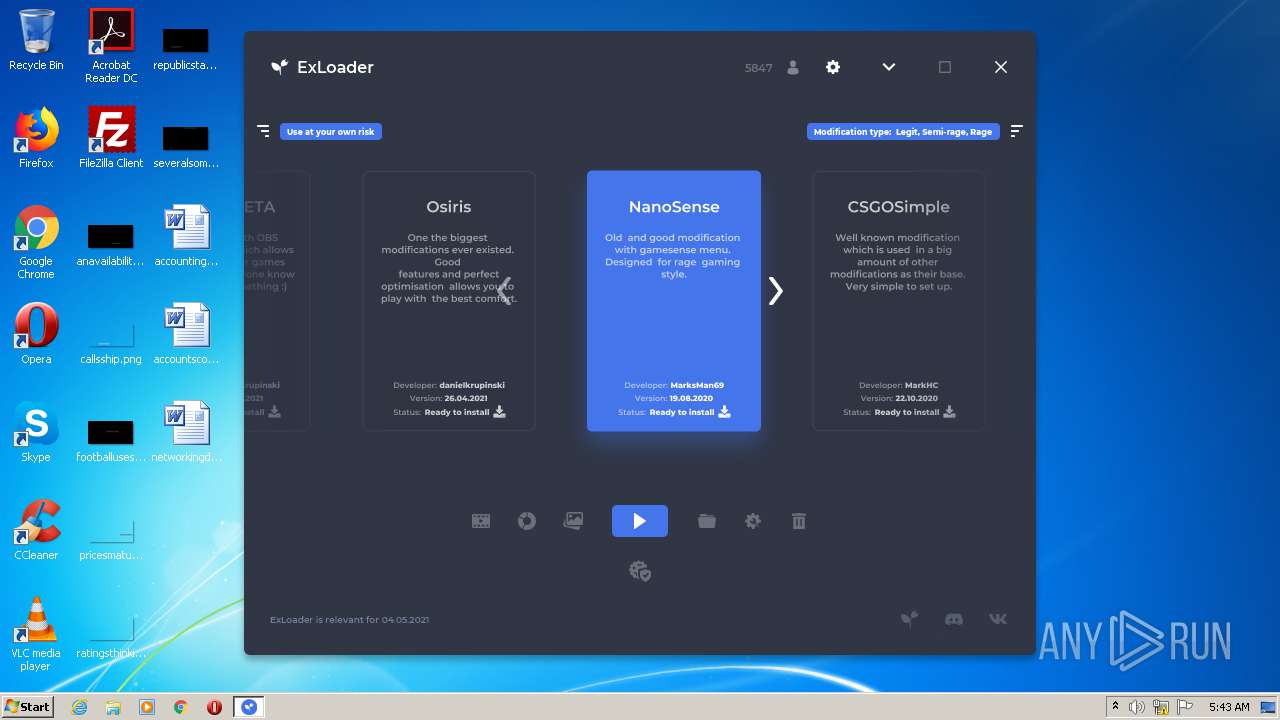
Task: Open the Modification type filter badge
Action: click(x=903, y=131)
